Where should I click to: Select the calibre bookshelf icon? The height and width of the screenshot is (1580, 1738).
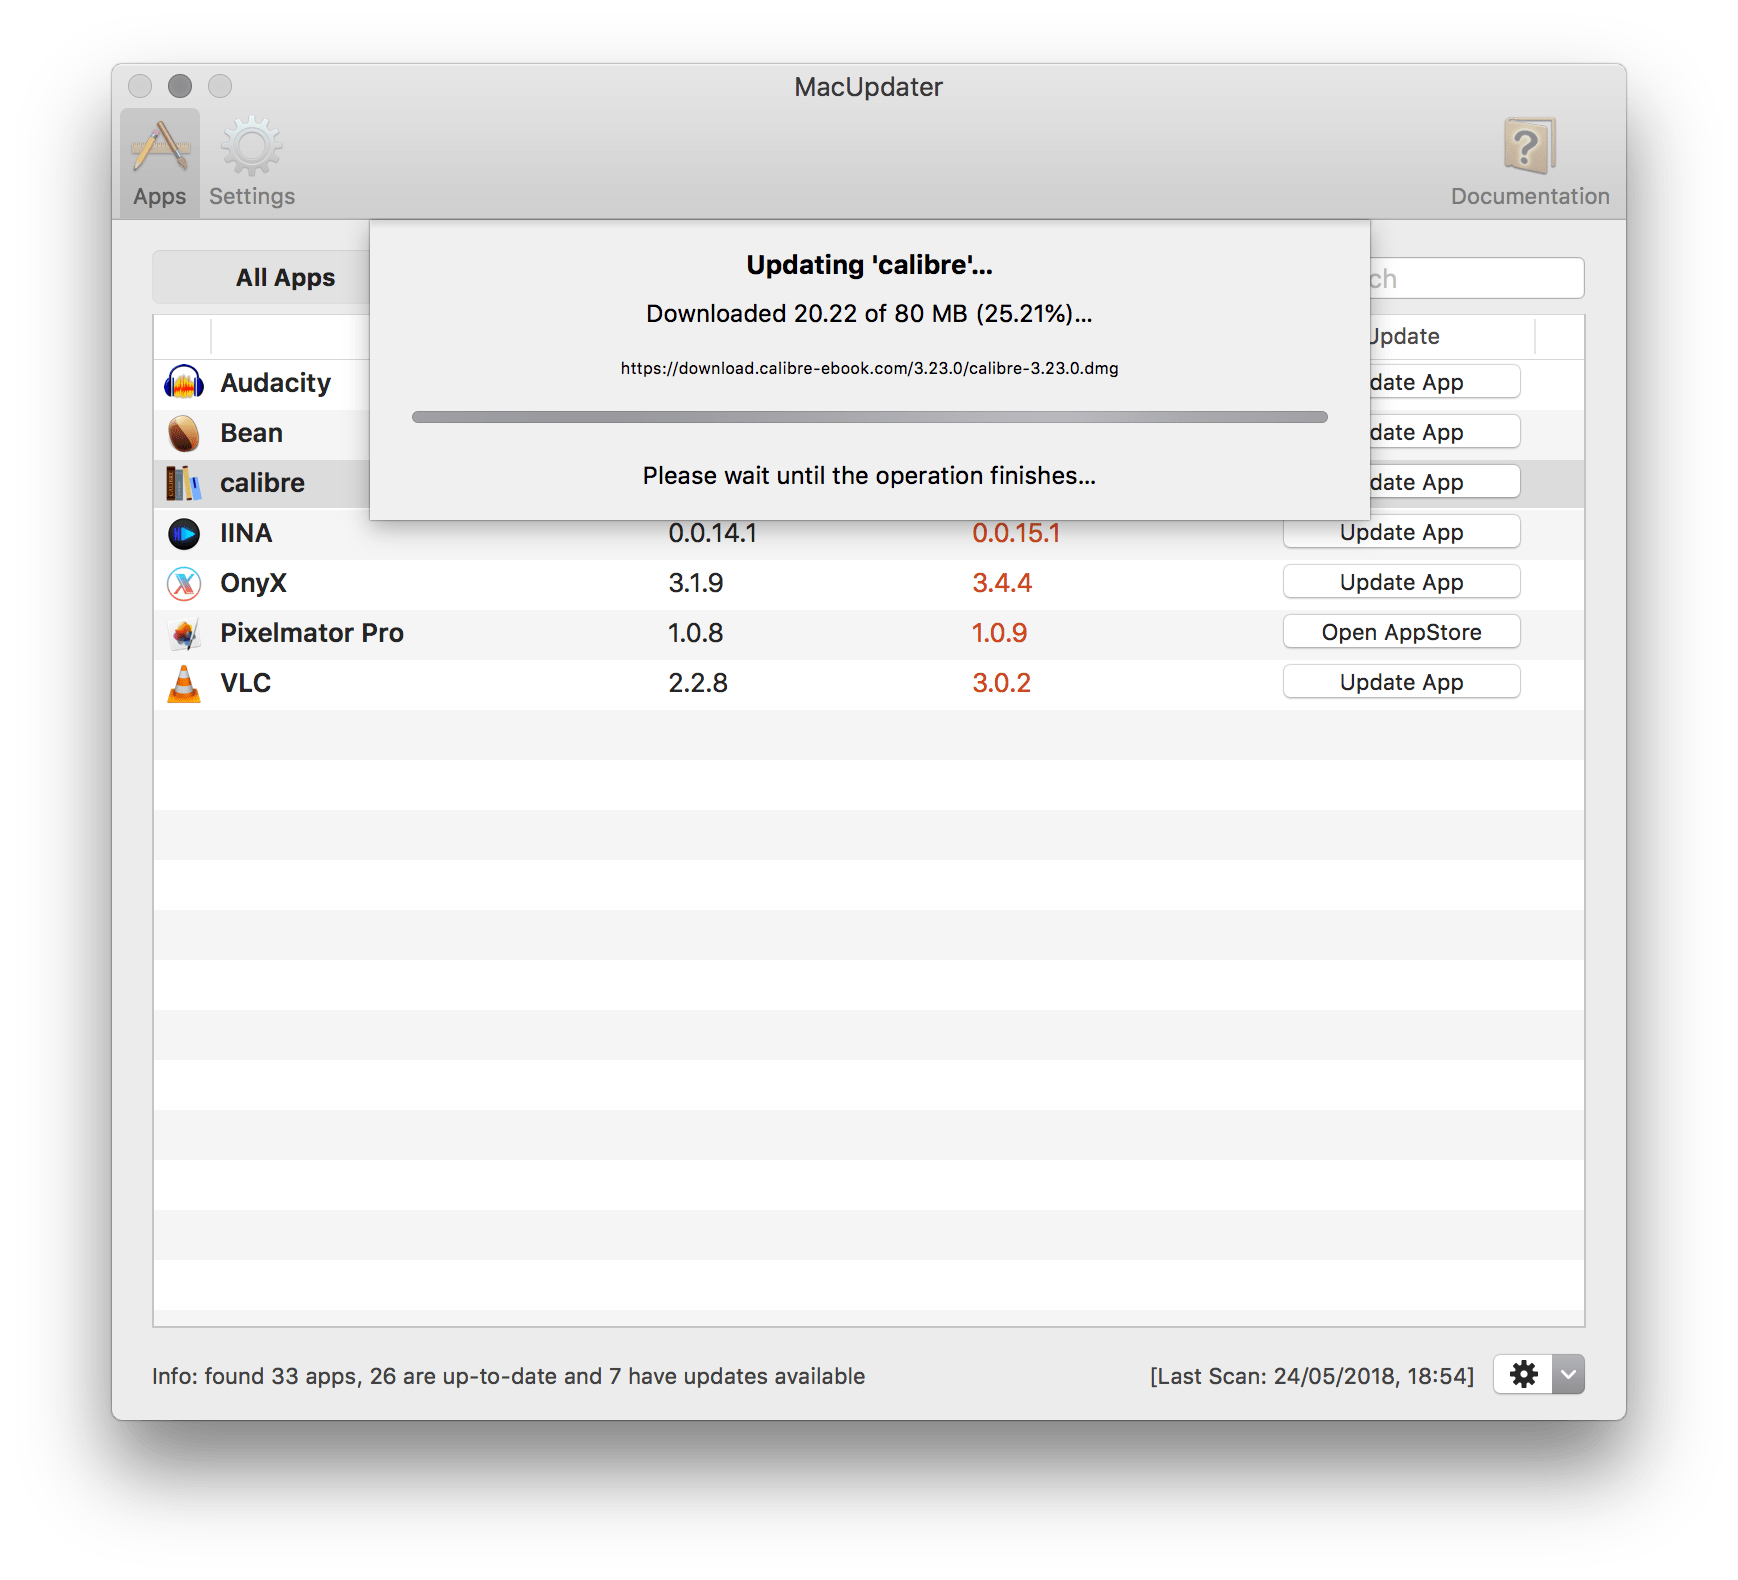coord(186,482)
